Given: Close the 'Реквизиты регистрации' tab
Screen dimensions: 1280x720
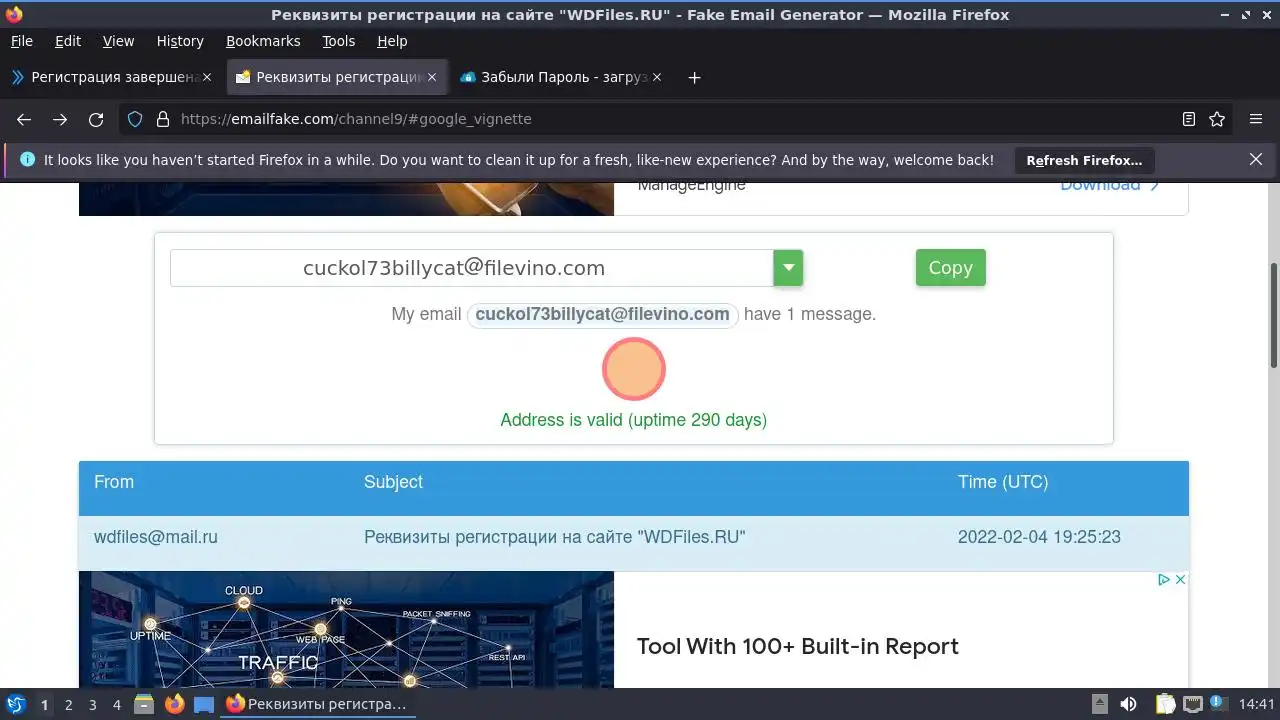Looking at the screenshot, I should 432,77.
